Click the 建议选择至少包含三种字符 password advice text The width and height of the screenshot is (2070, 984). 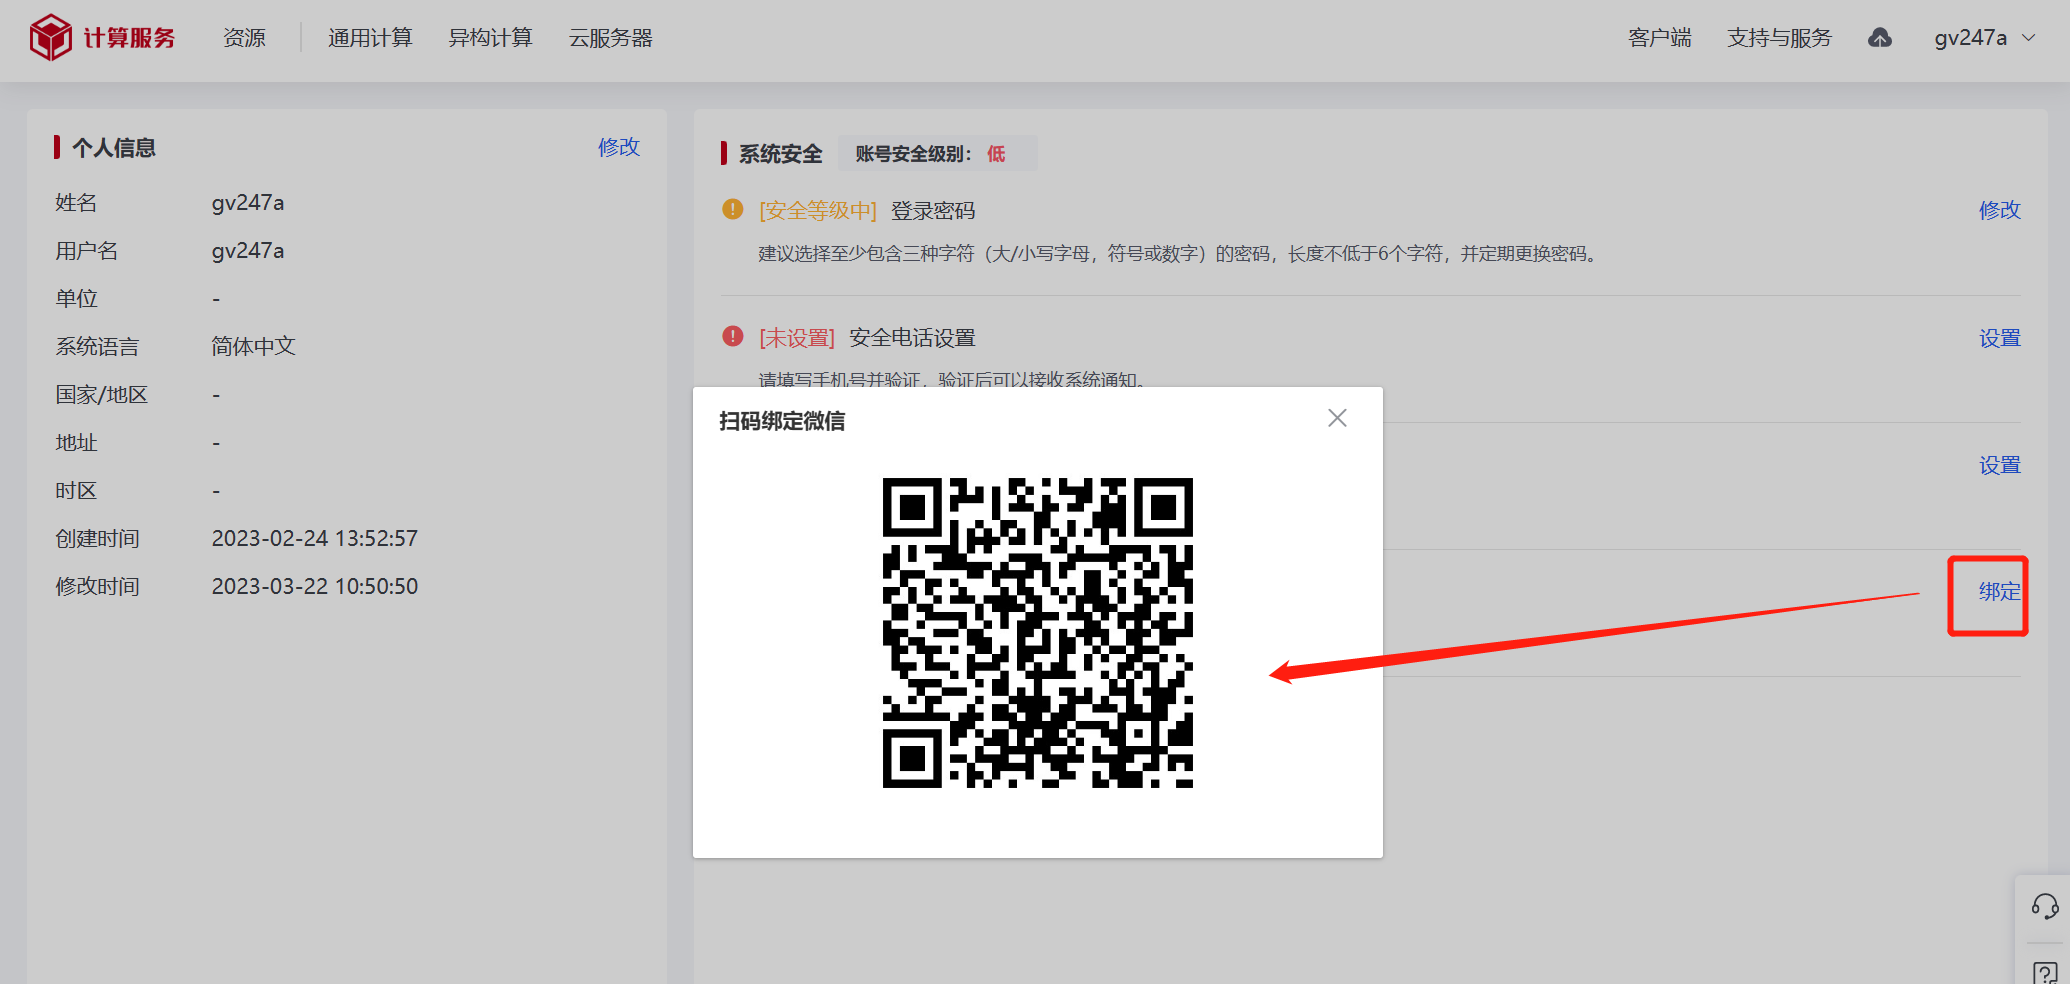1179,254
